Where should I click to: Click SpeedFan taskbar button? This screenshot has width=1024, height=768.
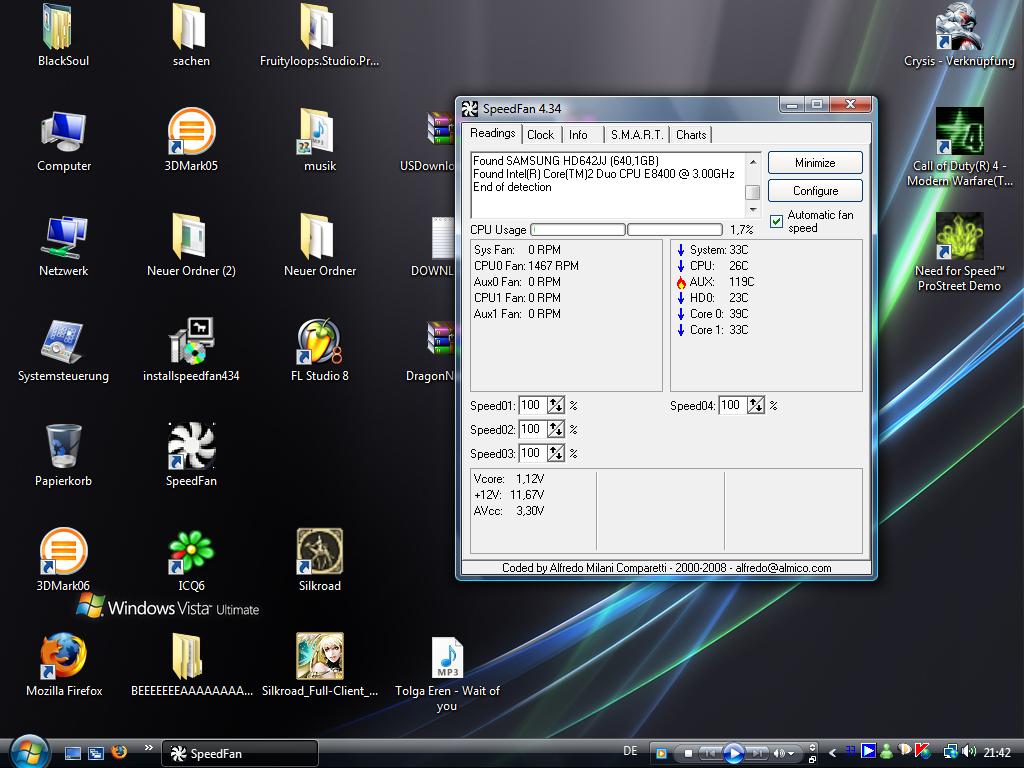(240, 754)
